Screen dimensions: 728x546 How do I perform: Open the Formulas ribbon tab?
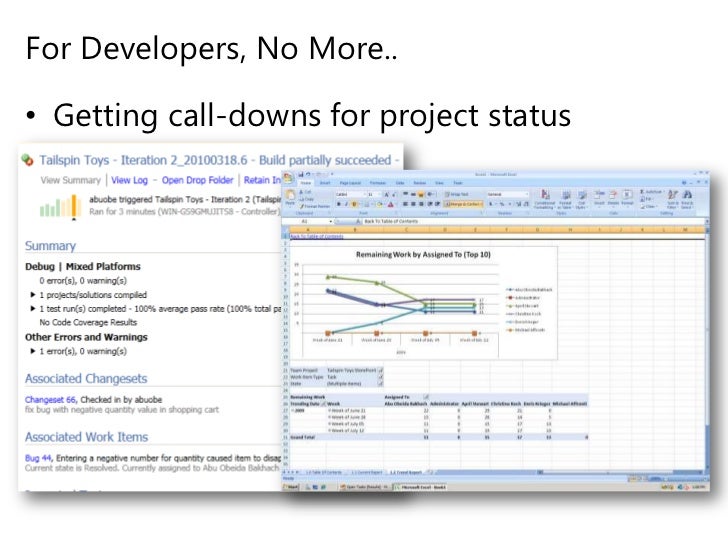(377, 183)
